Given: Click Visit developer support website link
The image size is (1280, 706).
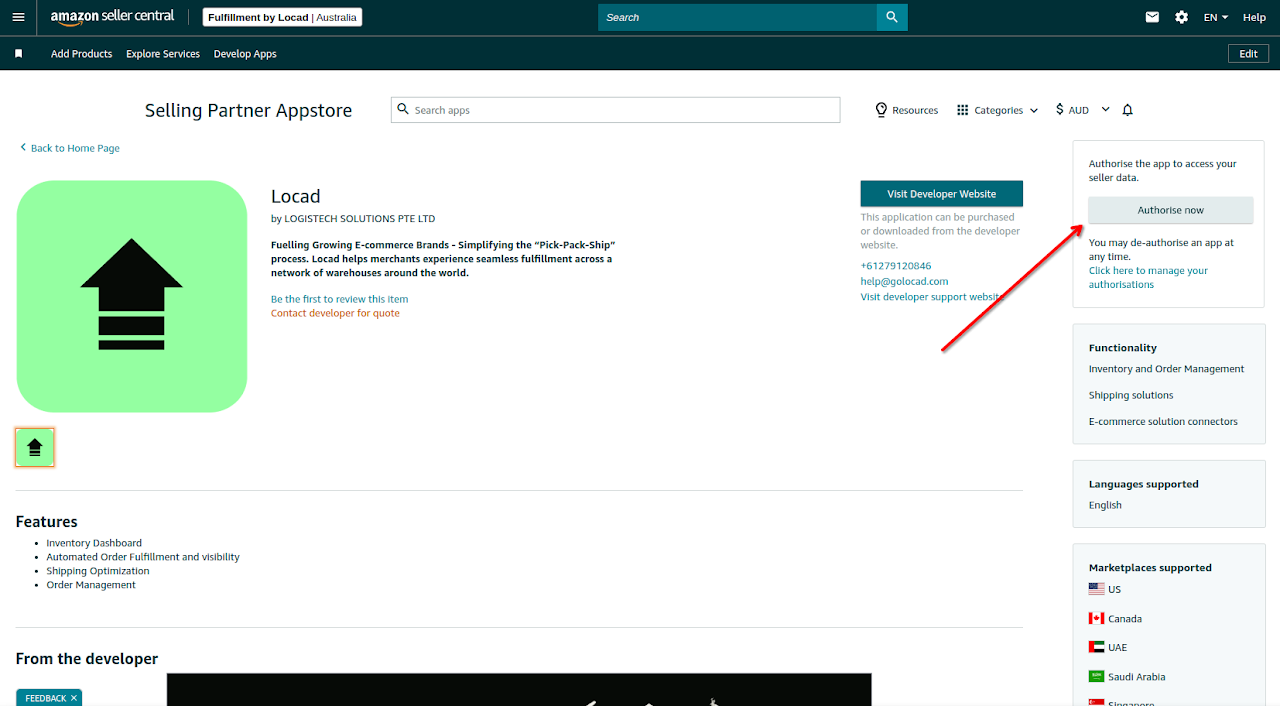Looking at the screenshot, I should [x=931, y=297].
